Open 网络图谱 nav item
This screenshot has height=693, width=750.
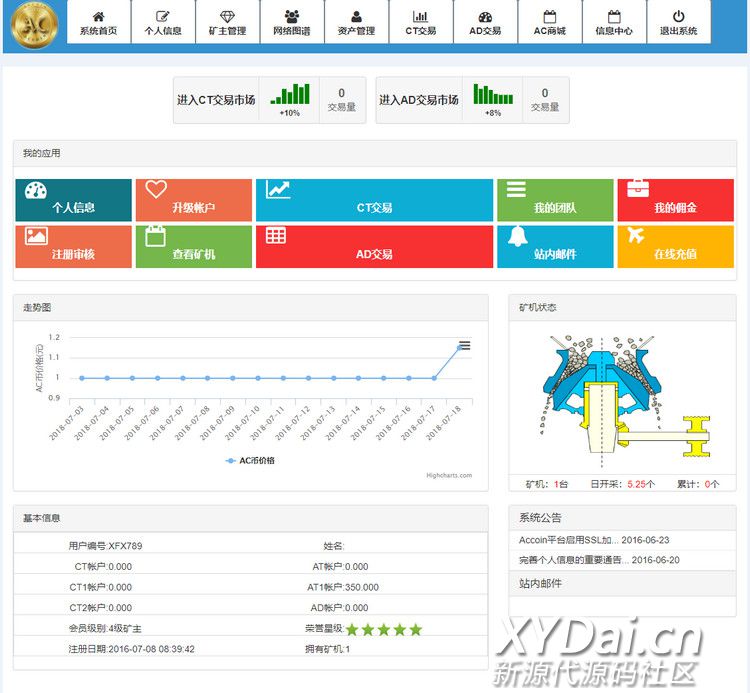(x=292, y=22)
